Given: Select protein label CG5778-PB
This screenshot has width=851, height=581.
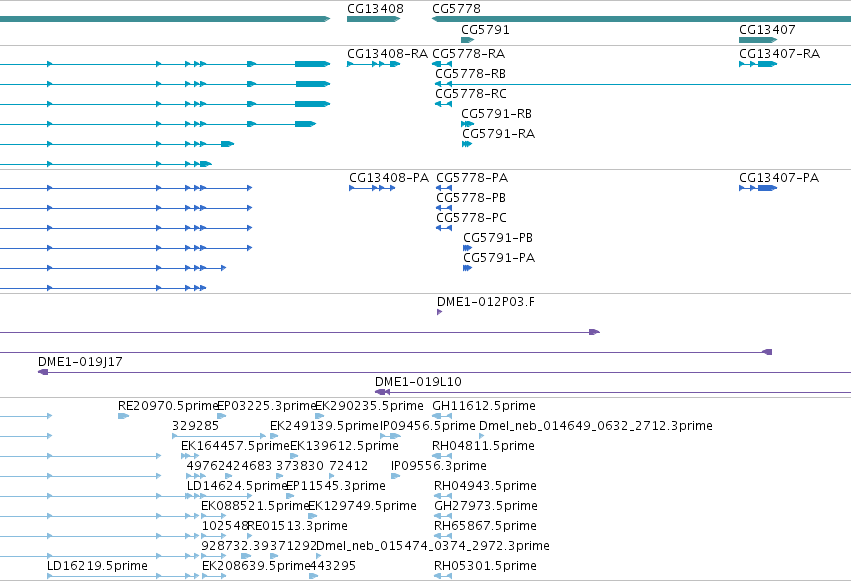Looking at the screenshot, I should (471, 198).
